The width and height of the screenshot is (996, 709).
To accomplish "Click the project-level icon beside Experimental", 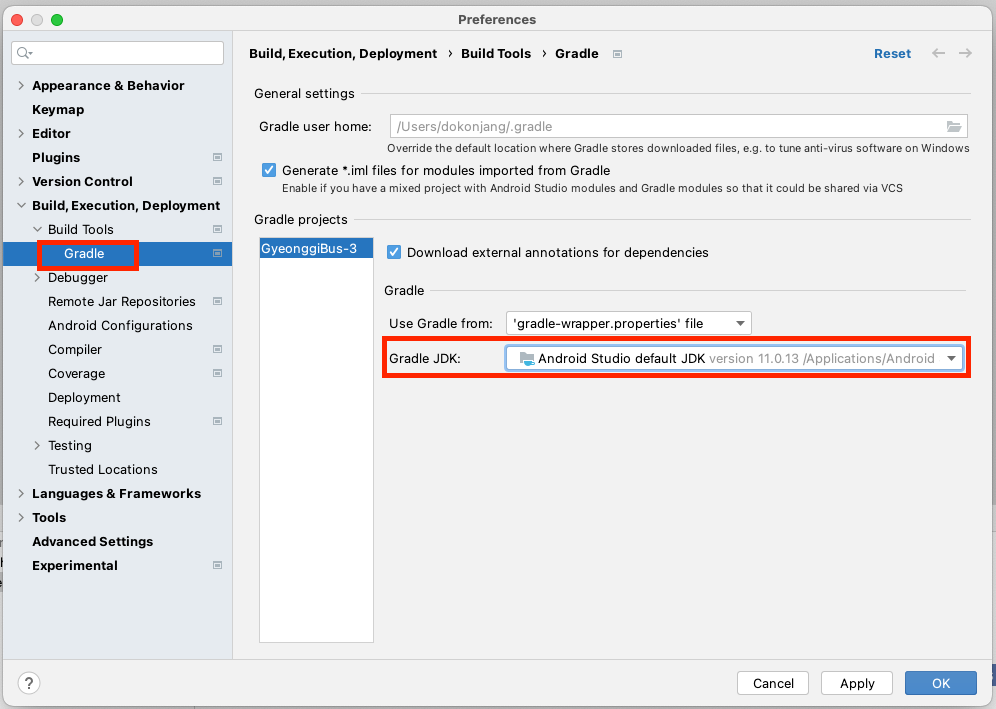I will (x=217, y=565).
